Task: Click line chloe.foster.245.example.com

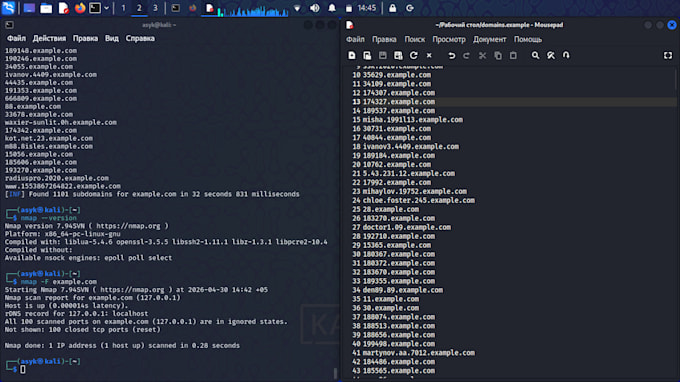Action: 418,200
